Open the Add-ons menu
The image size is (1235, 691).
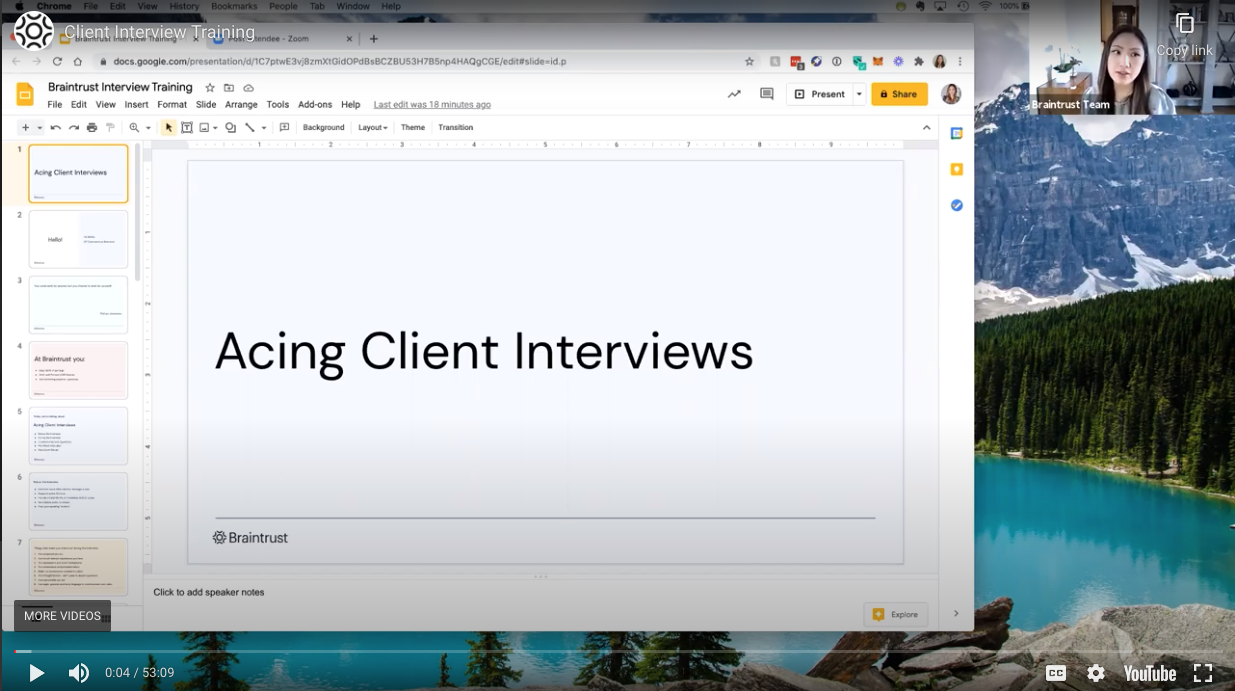pos(315,104)
